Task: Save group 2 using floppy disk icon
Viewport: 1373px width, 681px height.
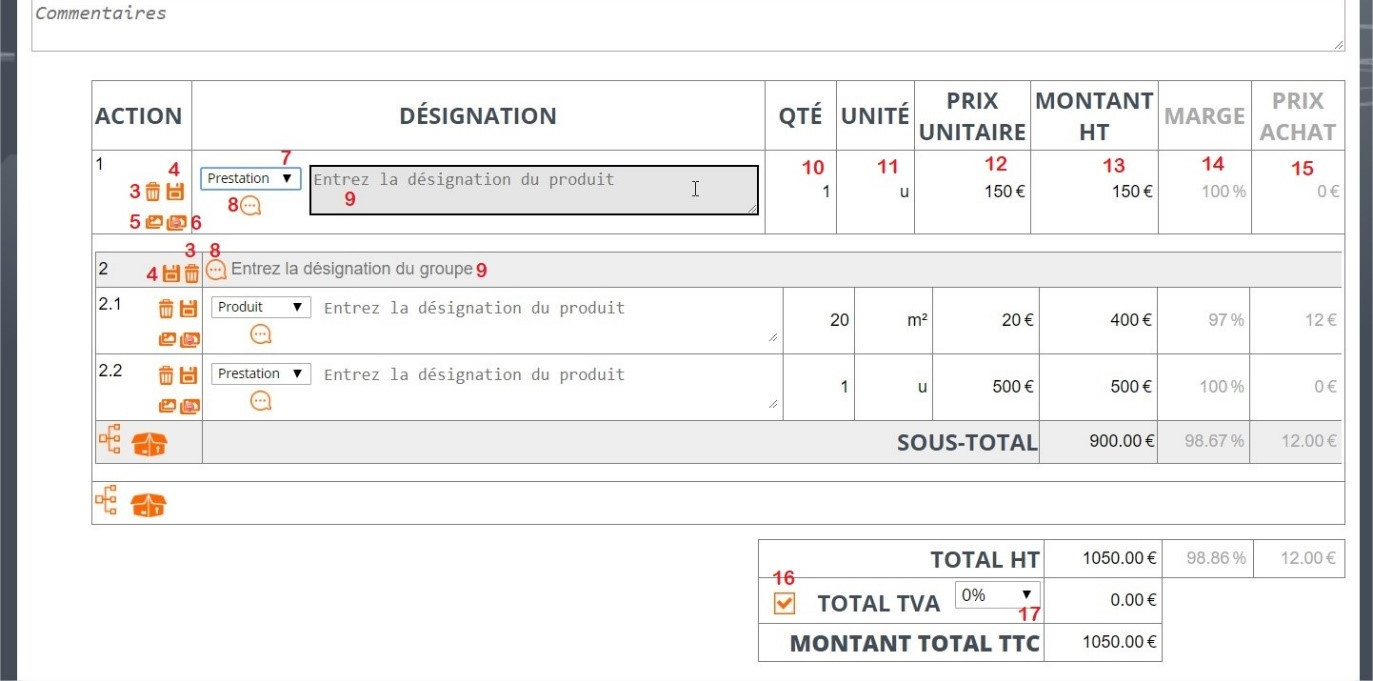Action: coord(171,273)
